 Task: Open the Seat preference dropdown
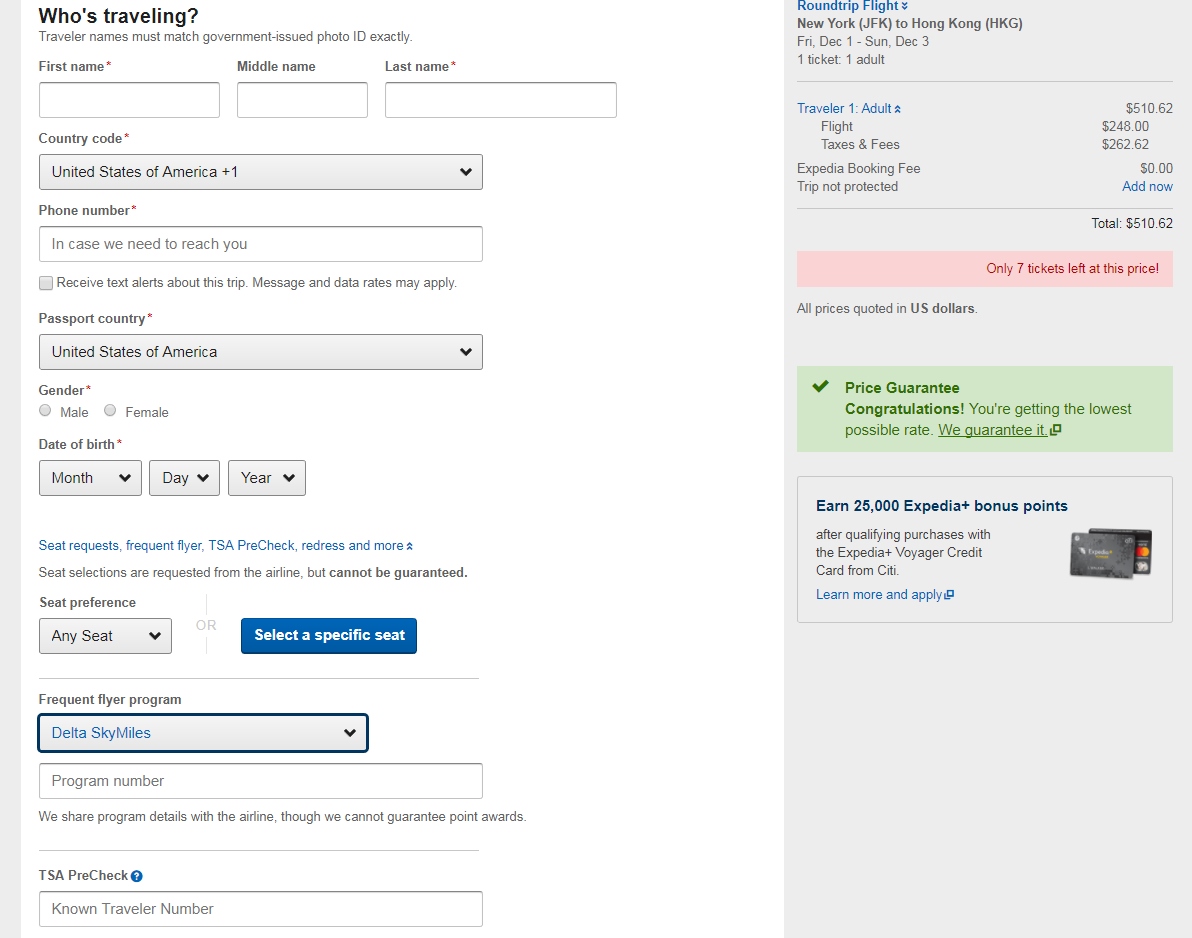[x=105, y=636]
